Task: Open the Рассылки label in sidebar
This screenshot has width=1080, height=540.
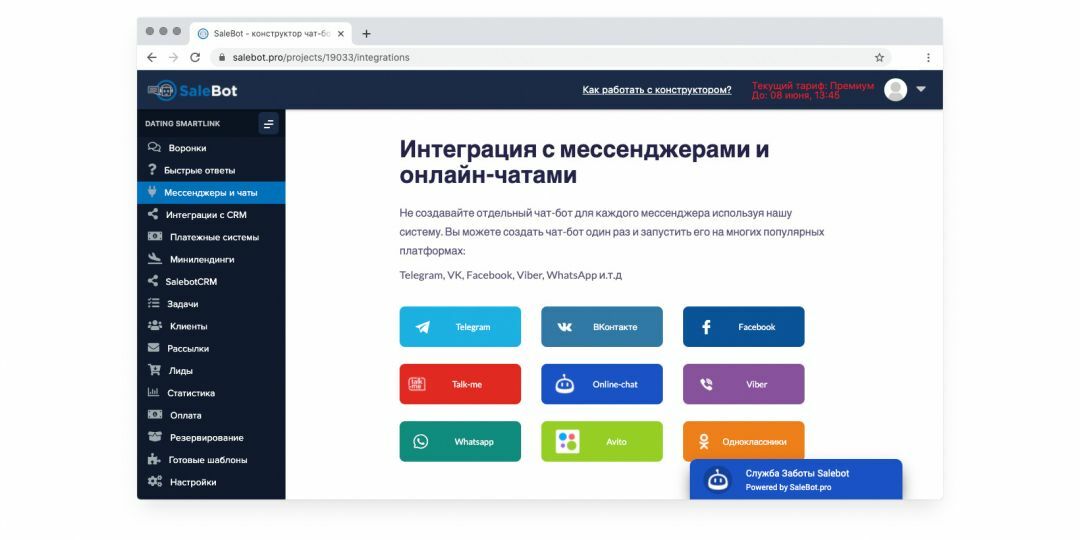Action: (x=188, y=349)
